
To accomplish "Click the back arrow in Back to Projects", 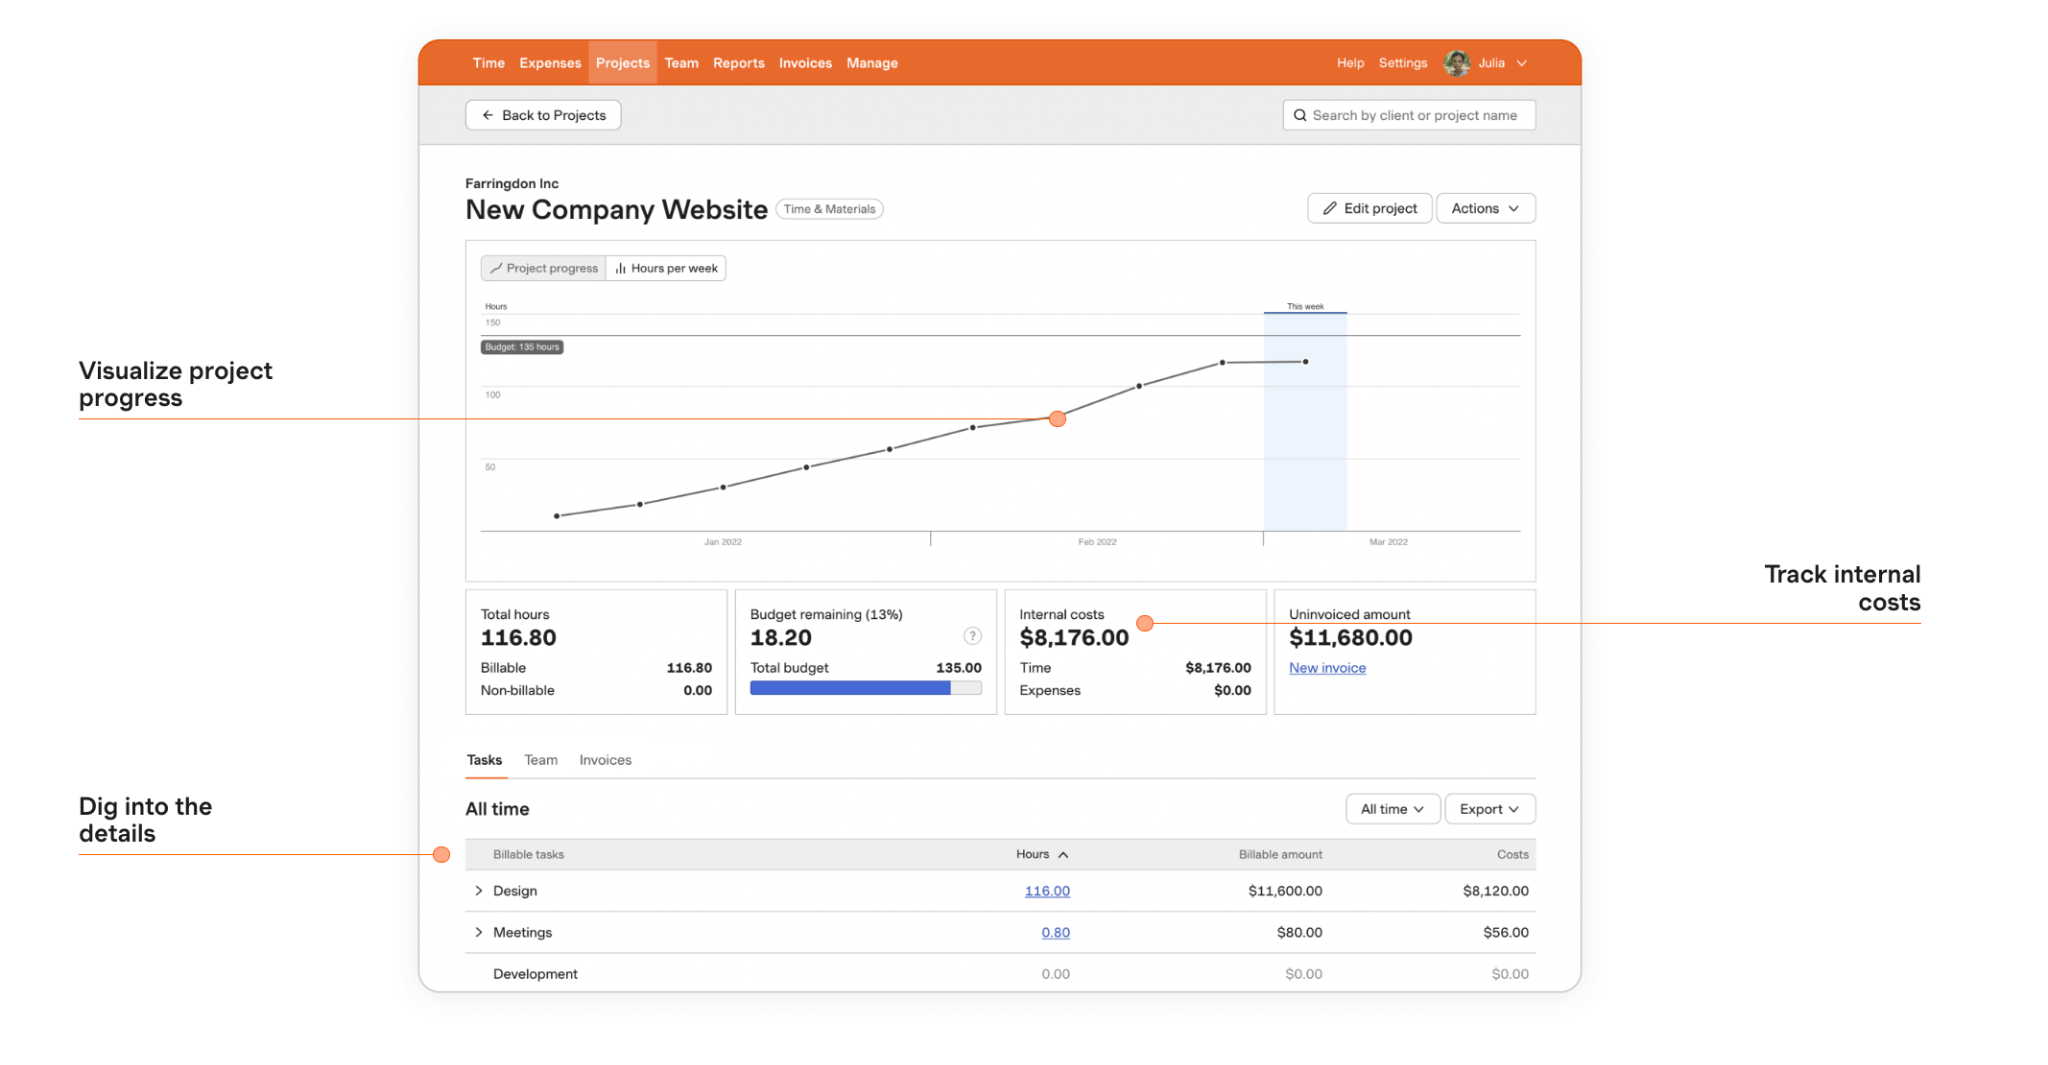I will tap(488, 115).
